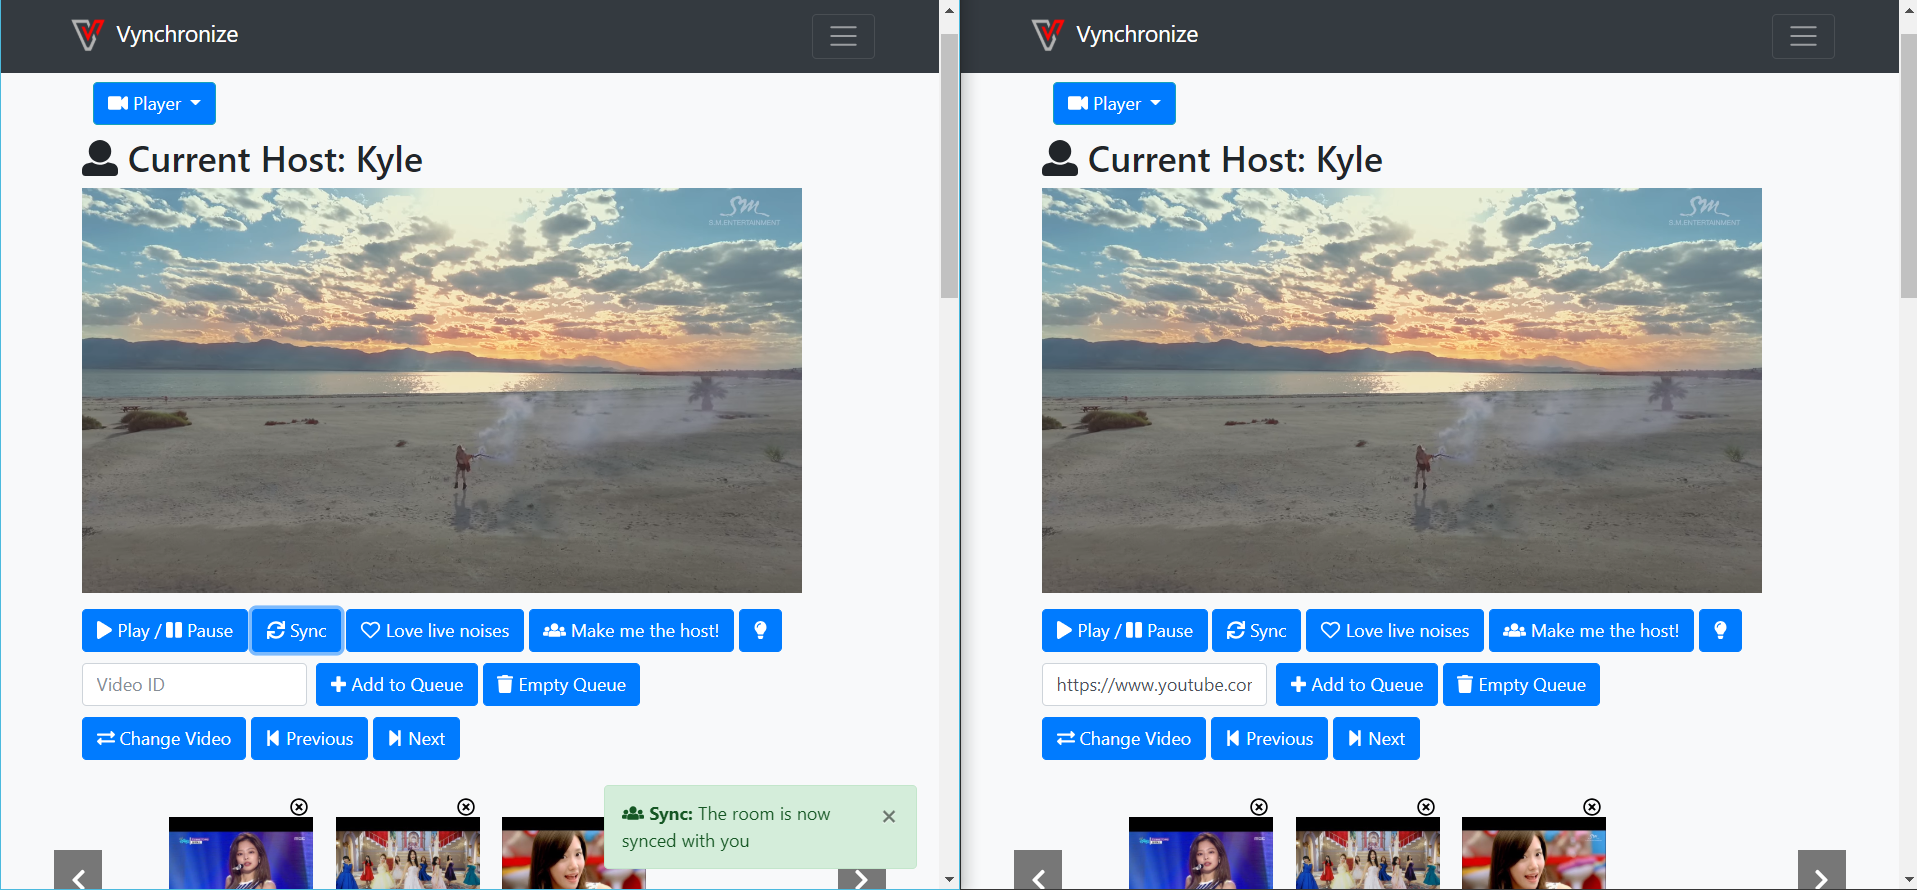1917x890 pixels.
Task: Click Add to Queue in right window
Action: [x=1357, y=684]
